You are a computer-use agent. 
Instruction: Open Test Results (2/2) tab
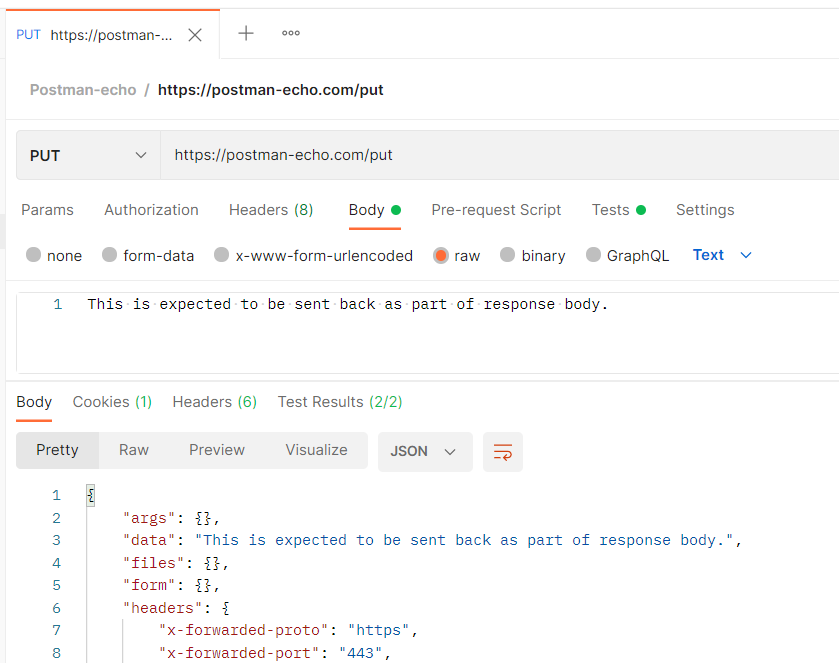tap(340, 402)
